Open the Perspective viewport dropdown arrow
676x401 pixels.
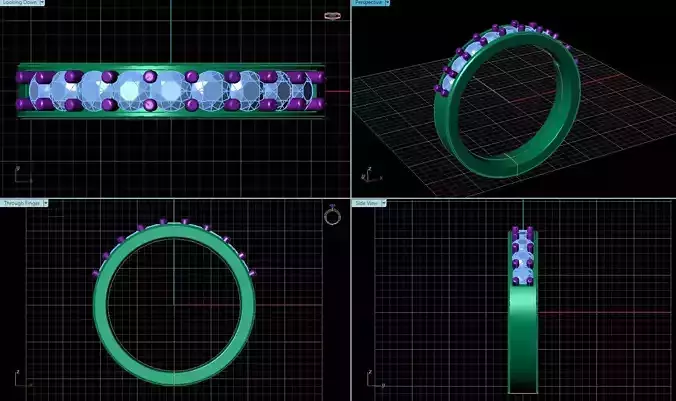pyautogui.click(x=387, y=2)
